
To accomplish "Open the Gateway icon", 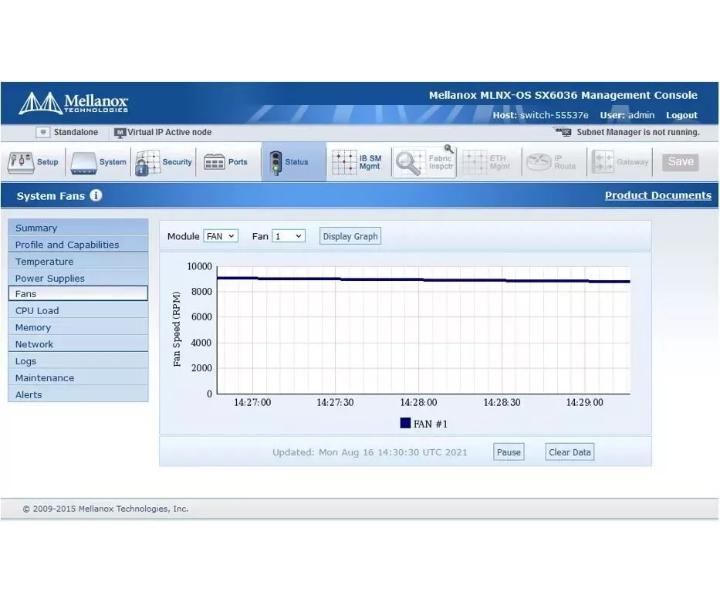I will pyautogui.click(x=603, y=162).
